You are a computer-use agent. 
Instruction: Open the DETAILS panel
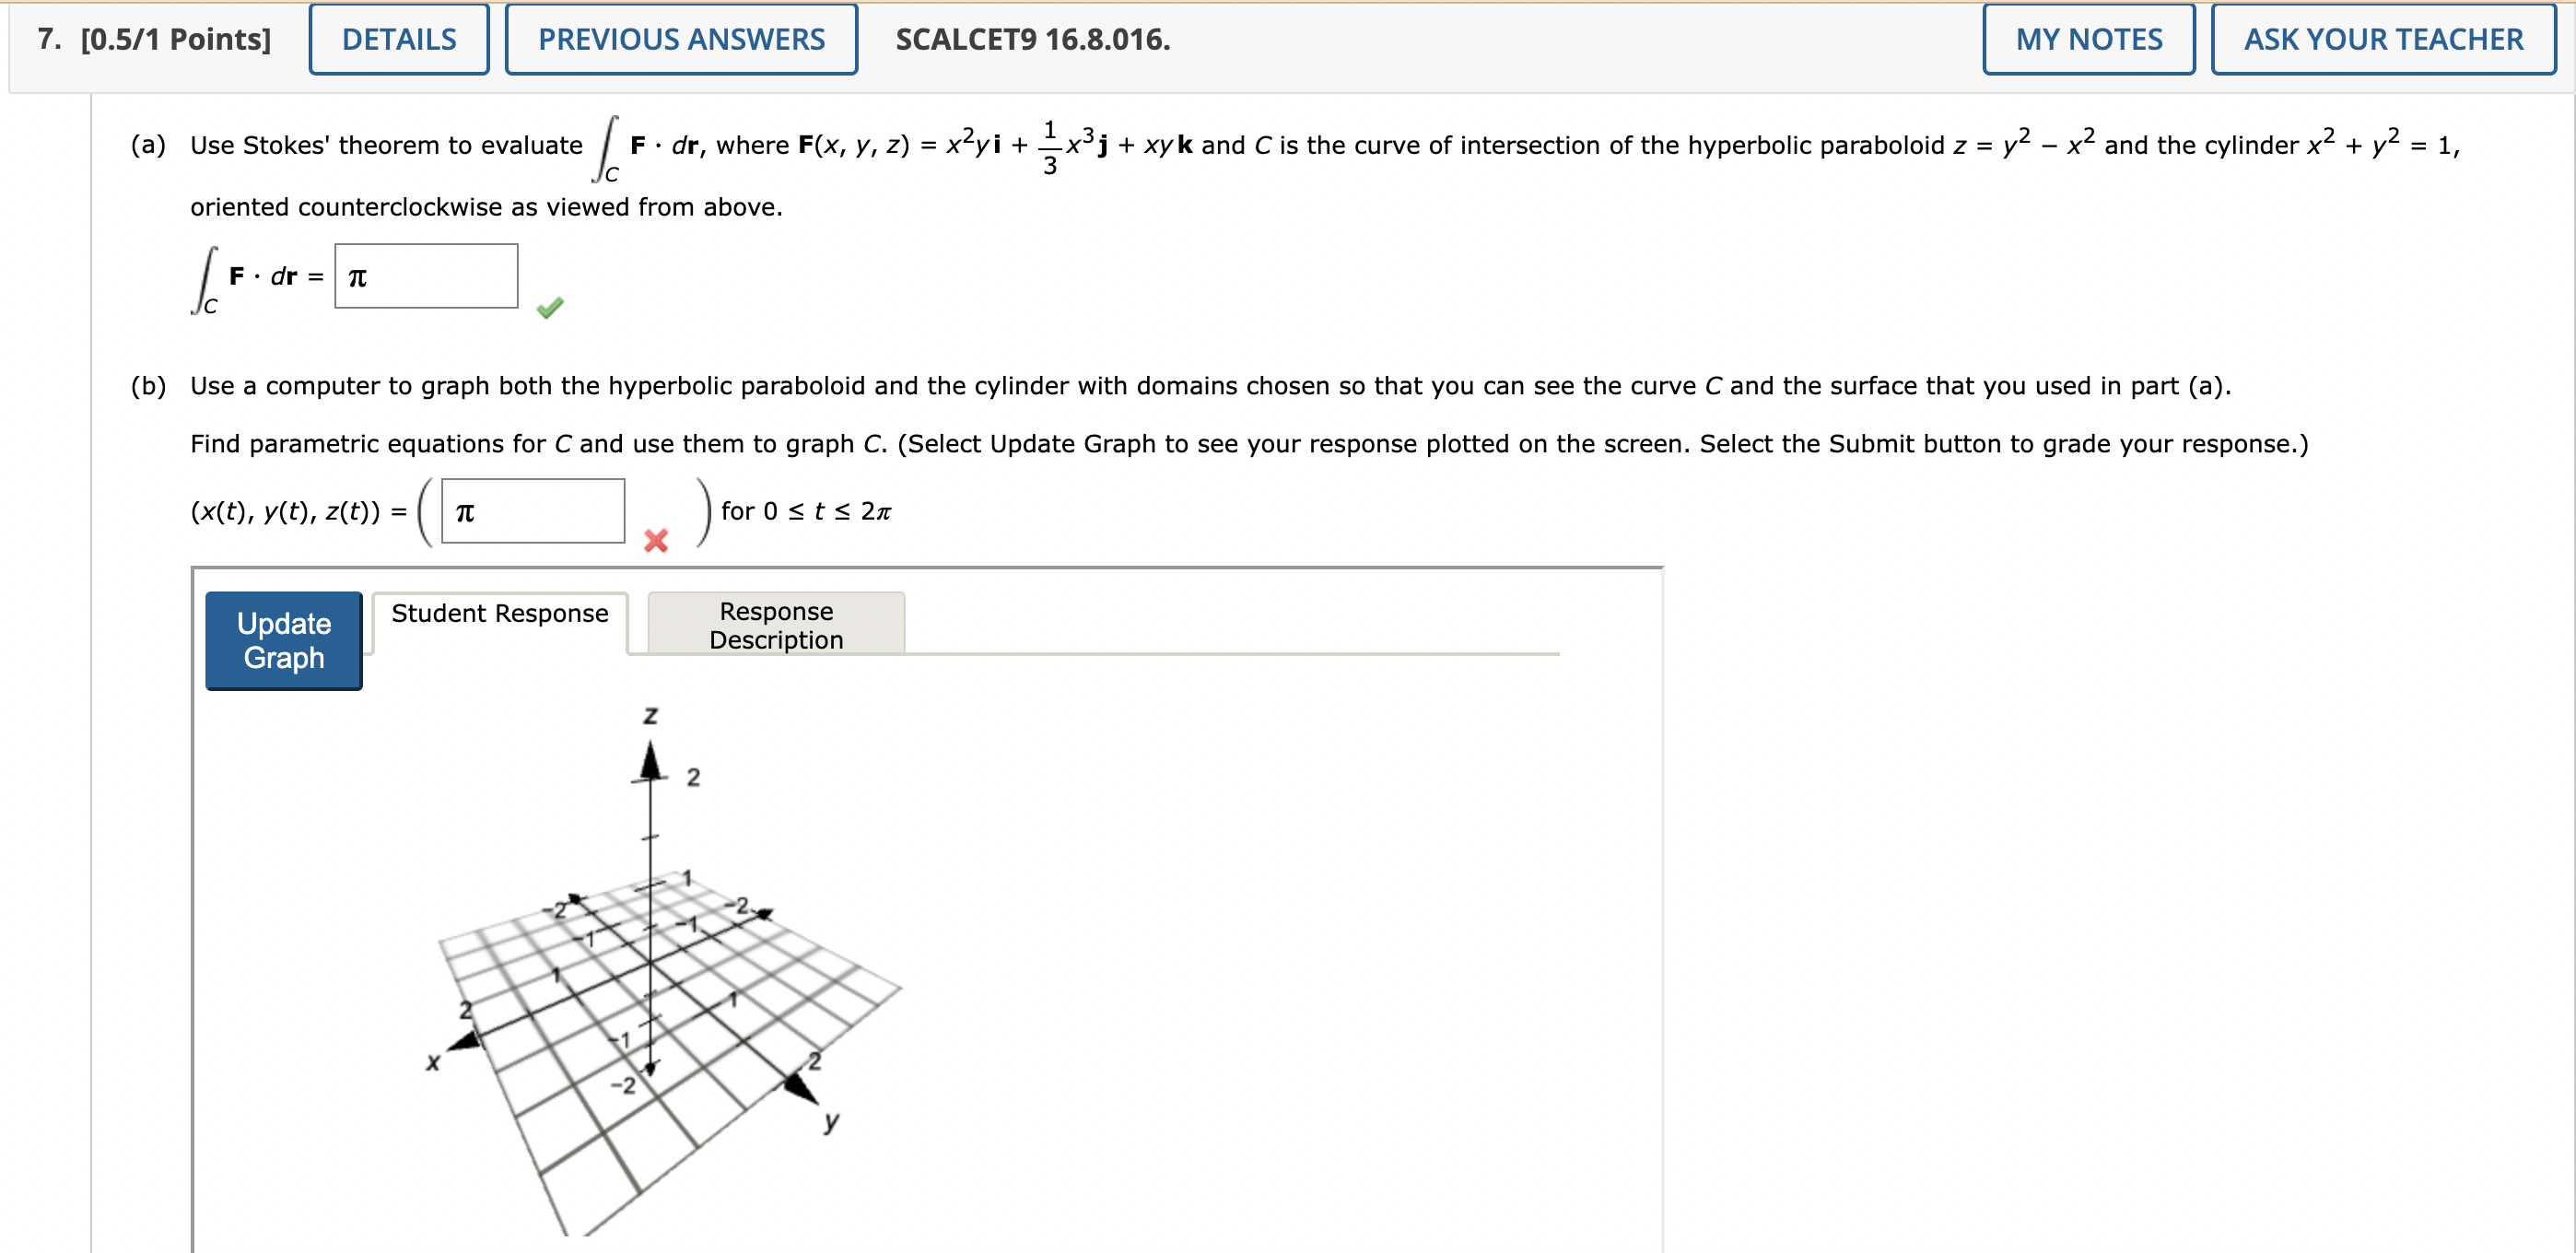point(398,39)
